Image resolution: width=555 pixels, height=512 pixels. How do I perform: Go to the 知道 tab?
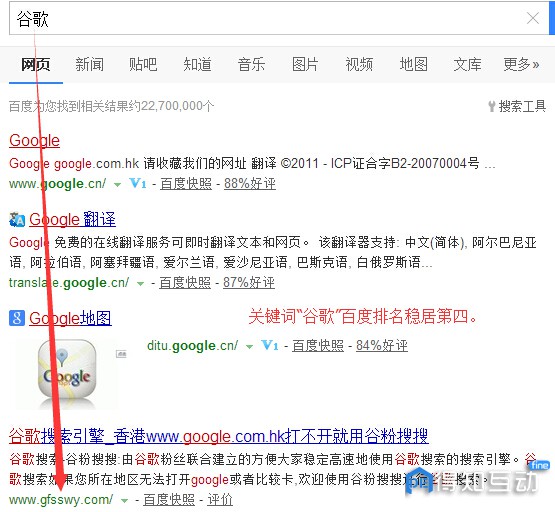tap(198, 65)
